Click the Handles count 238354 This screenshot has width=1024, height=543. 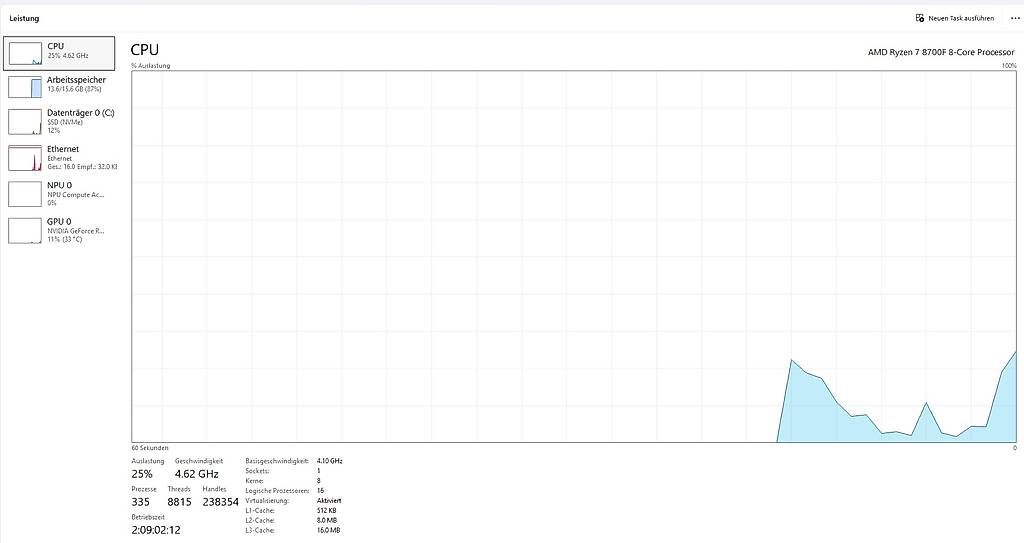pos(220,502)
